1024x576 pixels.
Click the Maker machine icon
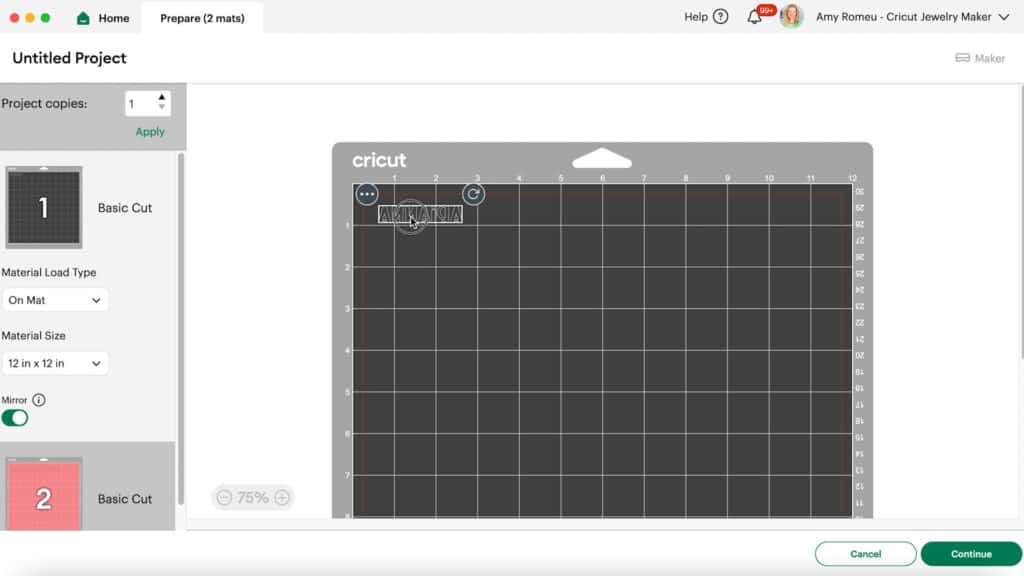[x=963, y=58]
